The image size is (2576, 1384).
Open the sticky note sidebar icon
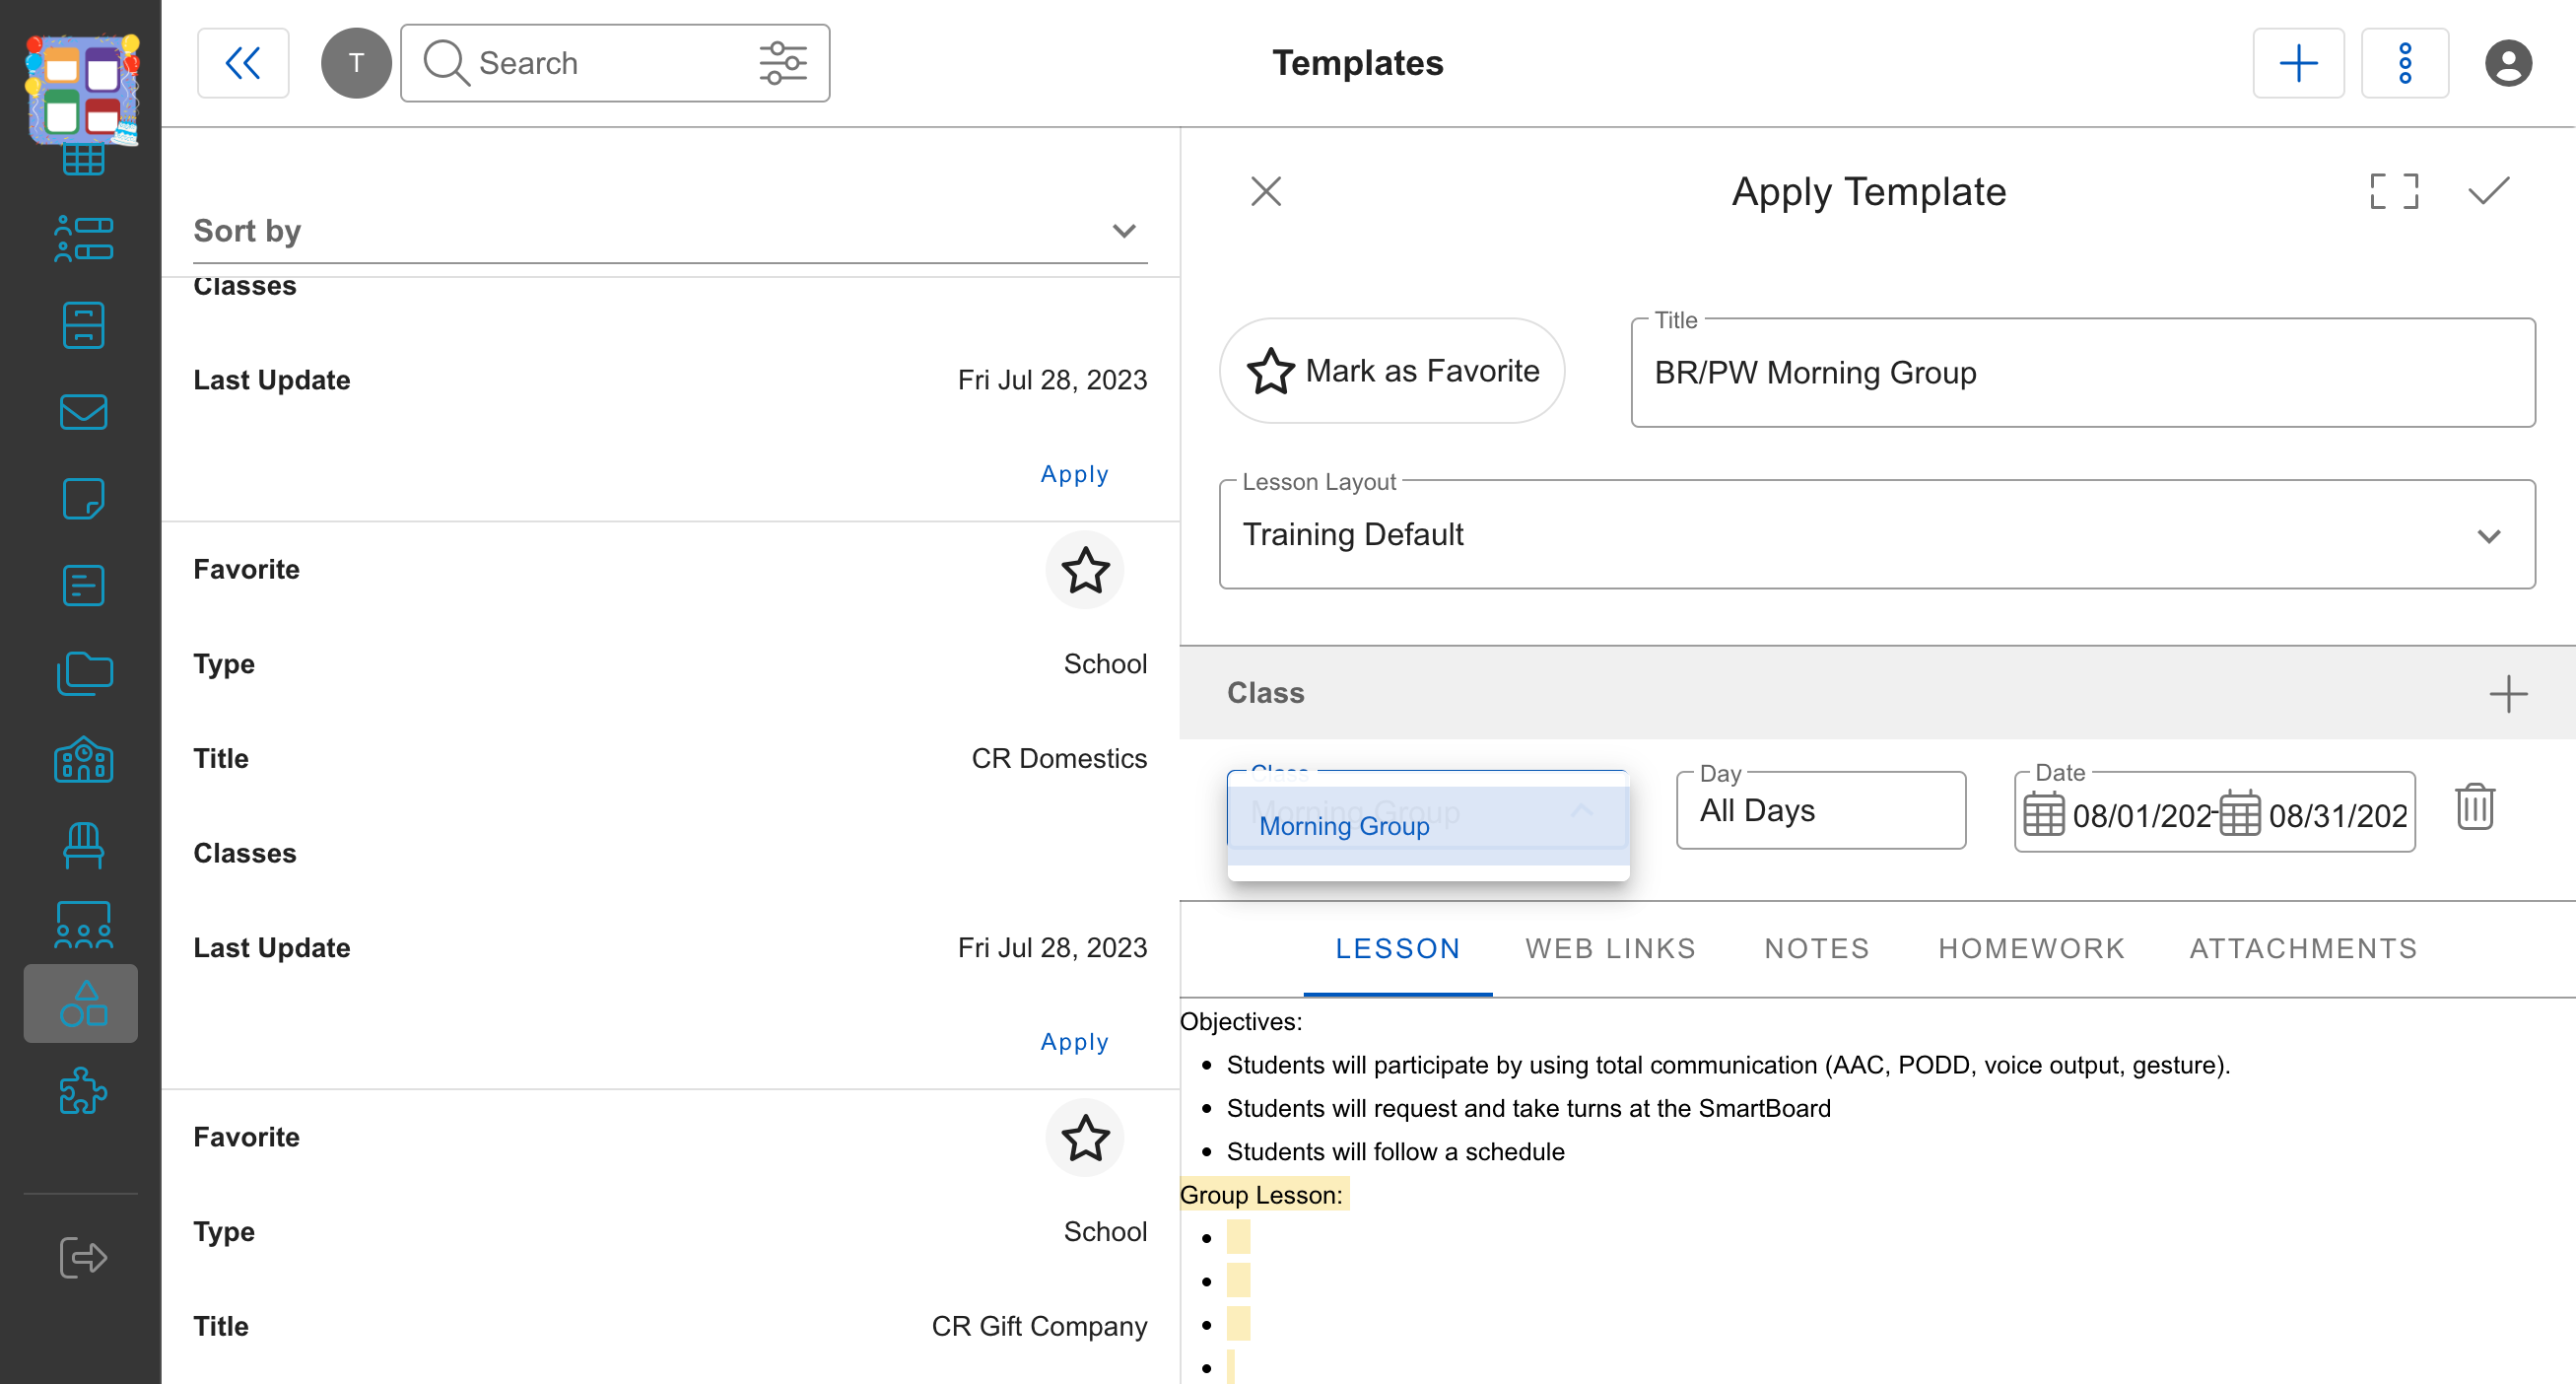click(x=83, y=498)
